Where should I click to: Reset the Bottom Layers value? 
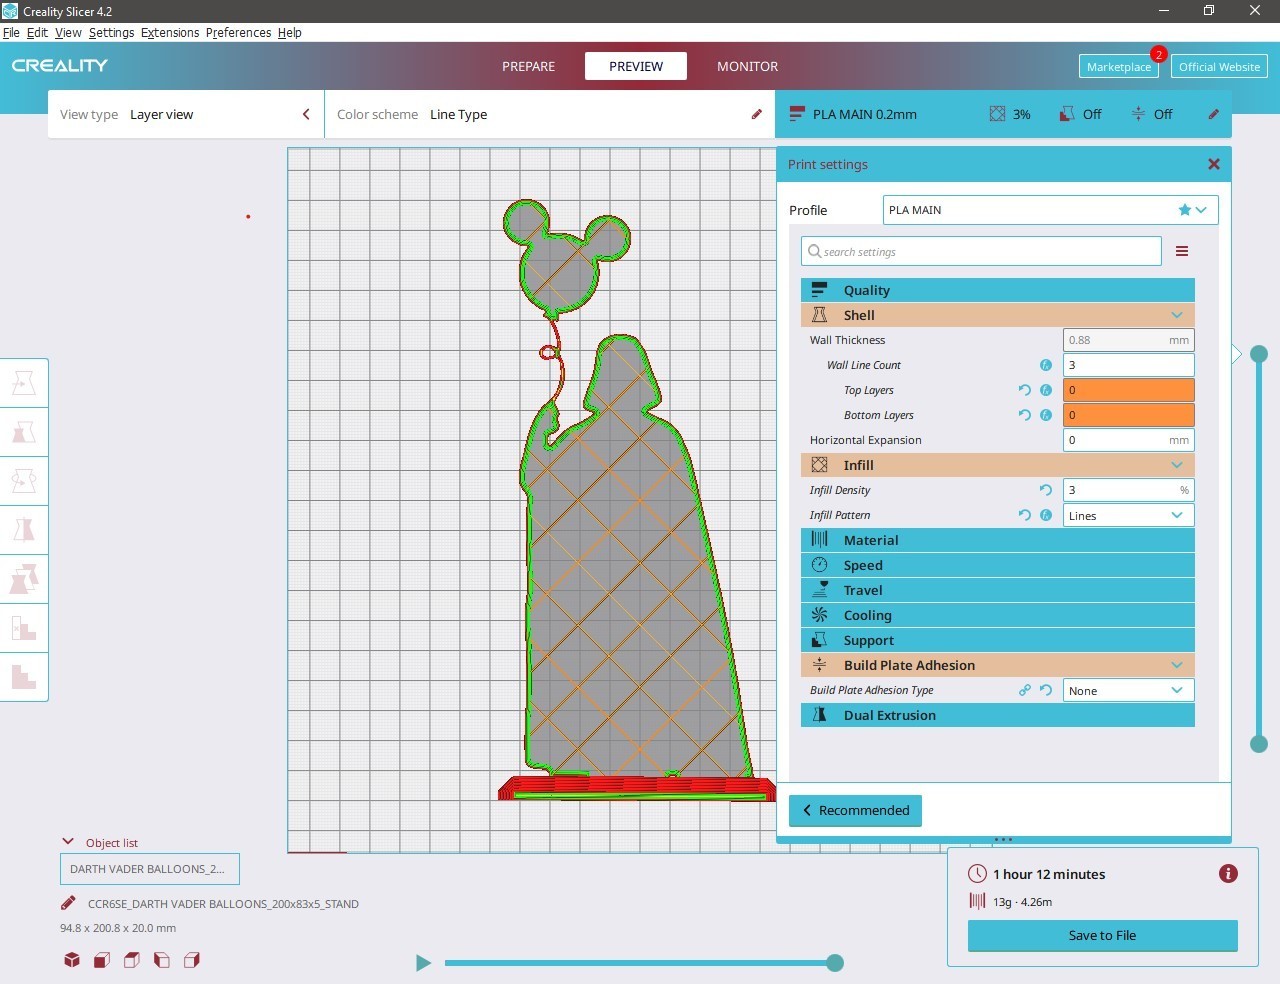pyautogui.click(x=1025, y=415)
